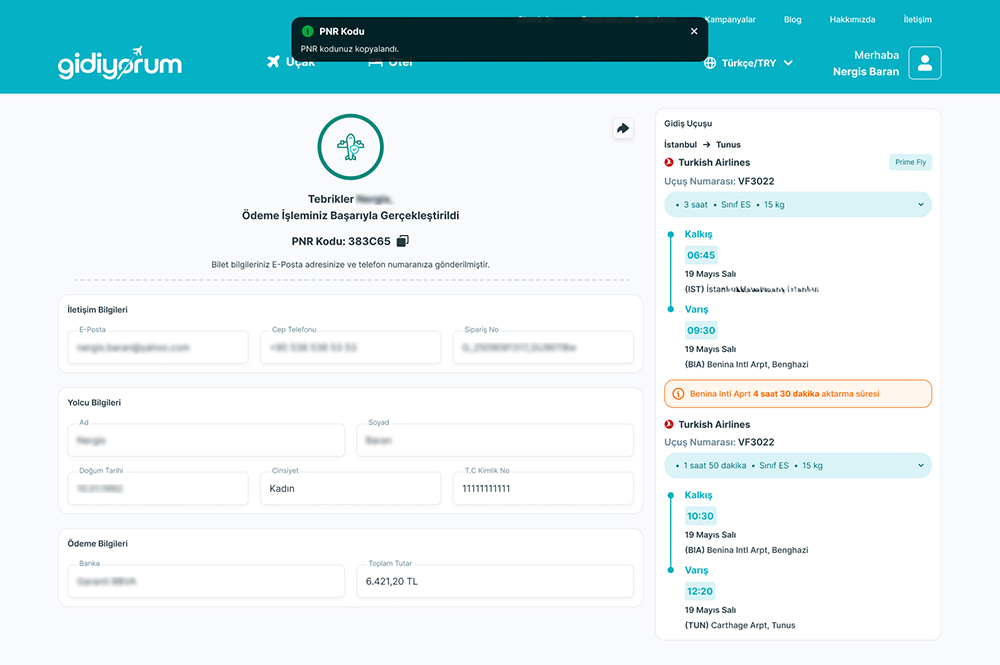The width and height of the screenshot is (1000, 665).
Task: Go to the Hakkımızda page
Action: (852, 20)
